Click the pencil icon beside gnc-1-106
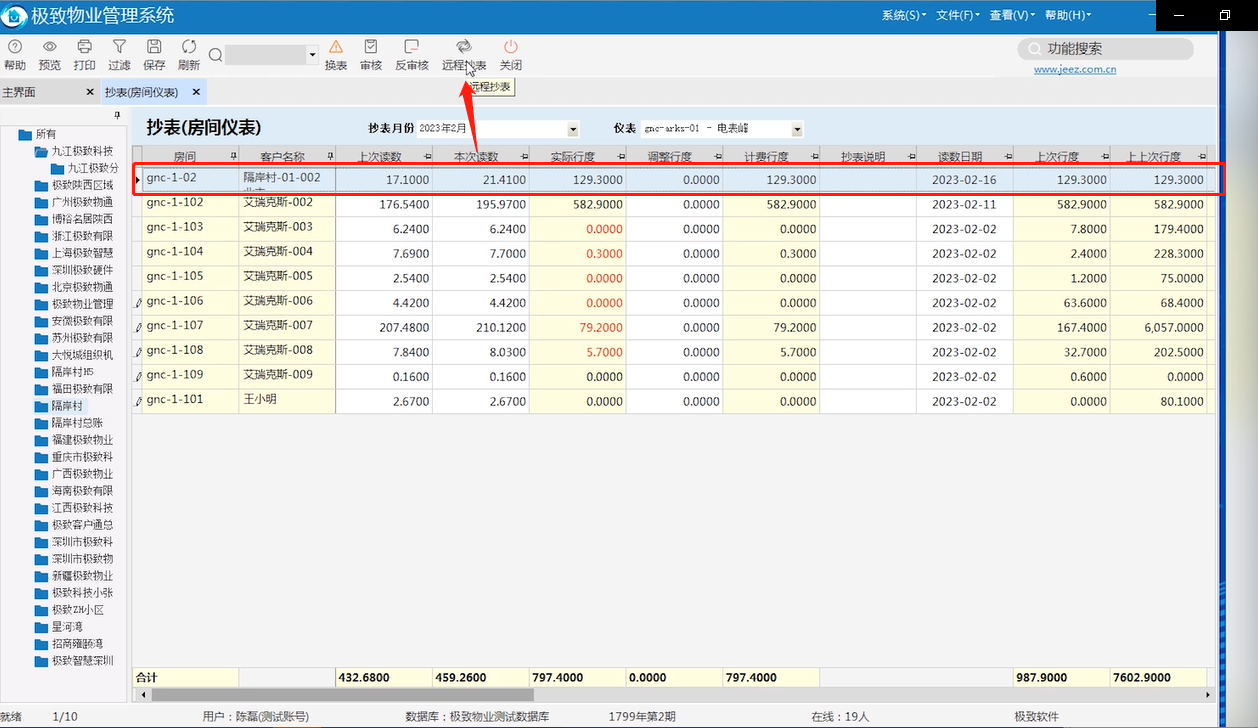The image size is (1258, 728). pos(138,303)
